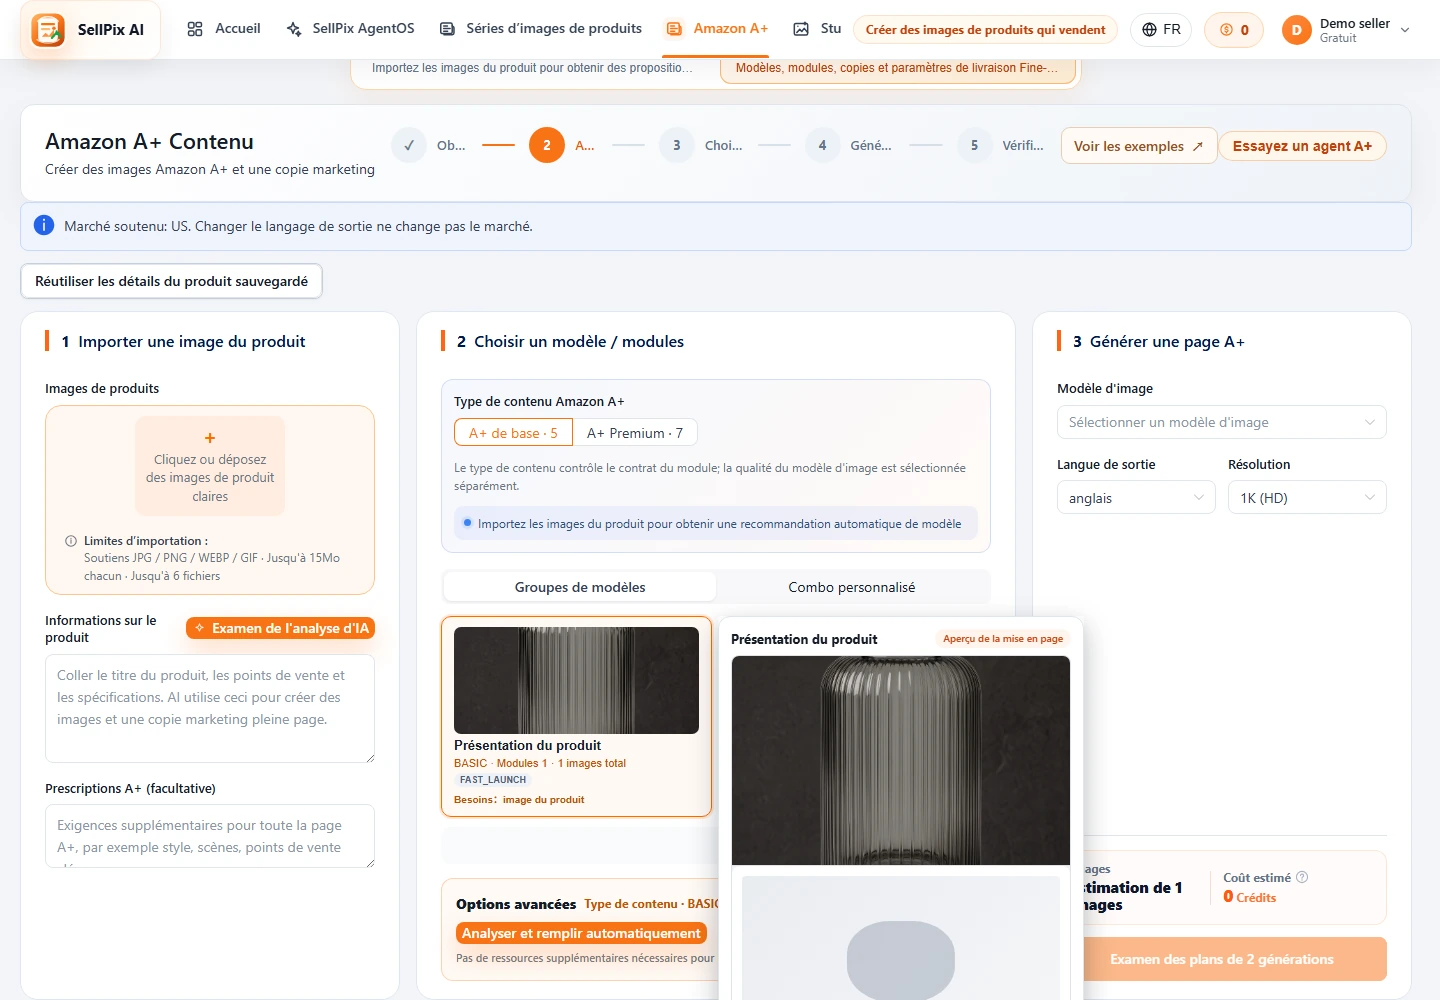
Task: Select A+ Premium · 7 content type
Action: point(635,433)
